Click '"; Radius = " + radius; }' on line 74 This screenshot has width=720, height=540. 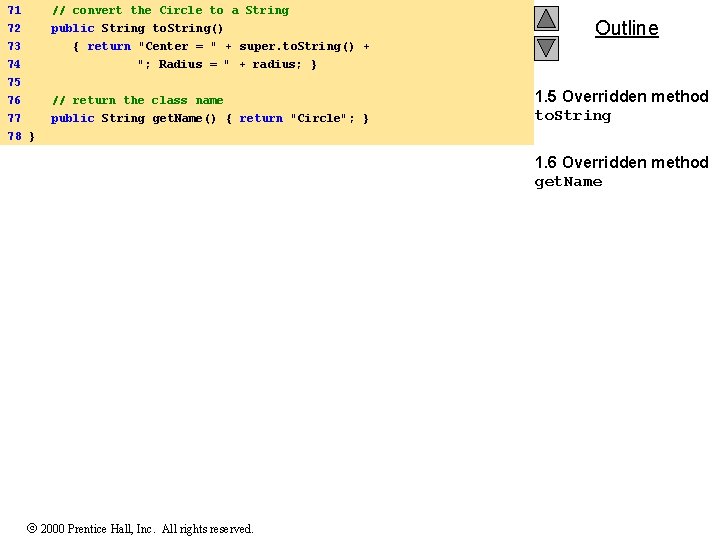(x=227, y=64)
